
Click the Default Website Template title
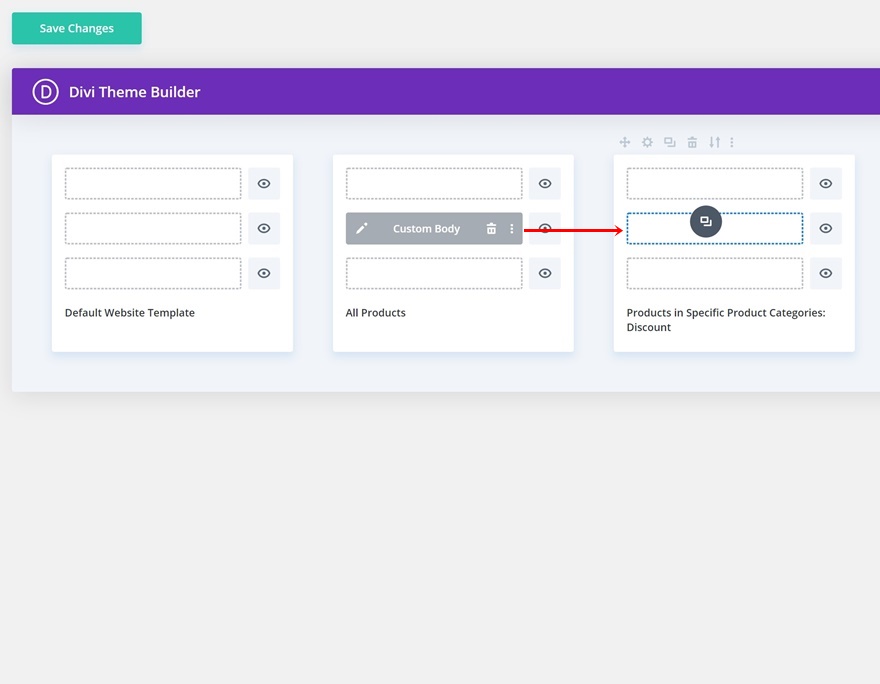click(x=130, y=313)
